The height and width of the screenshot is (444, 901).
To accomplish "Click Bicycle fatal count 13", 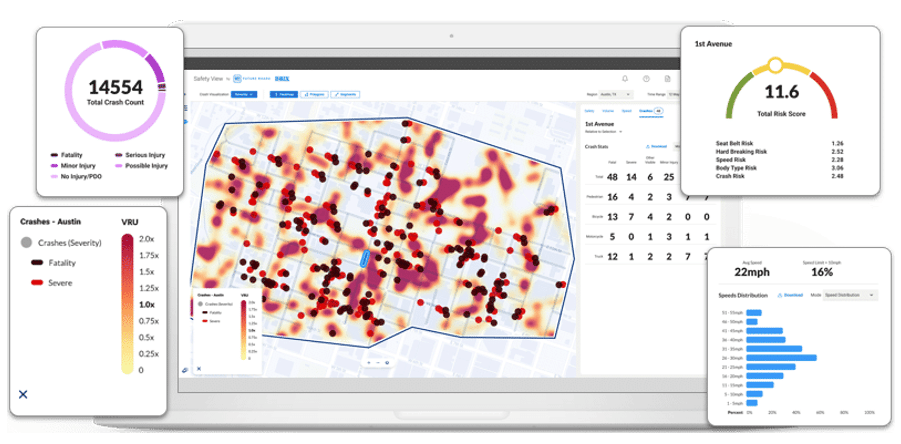I will click(x=612, y=217).
